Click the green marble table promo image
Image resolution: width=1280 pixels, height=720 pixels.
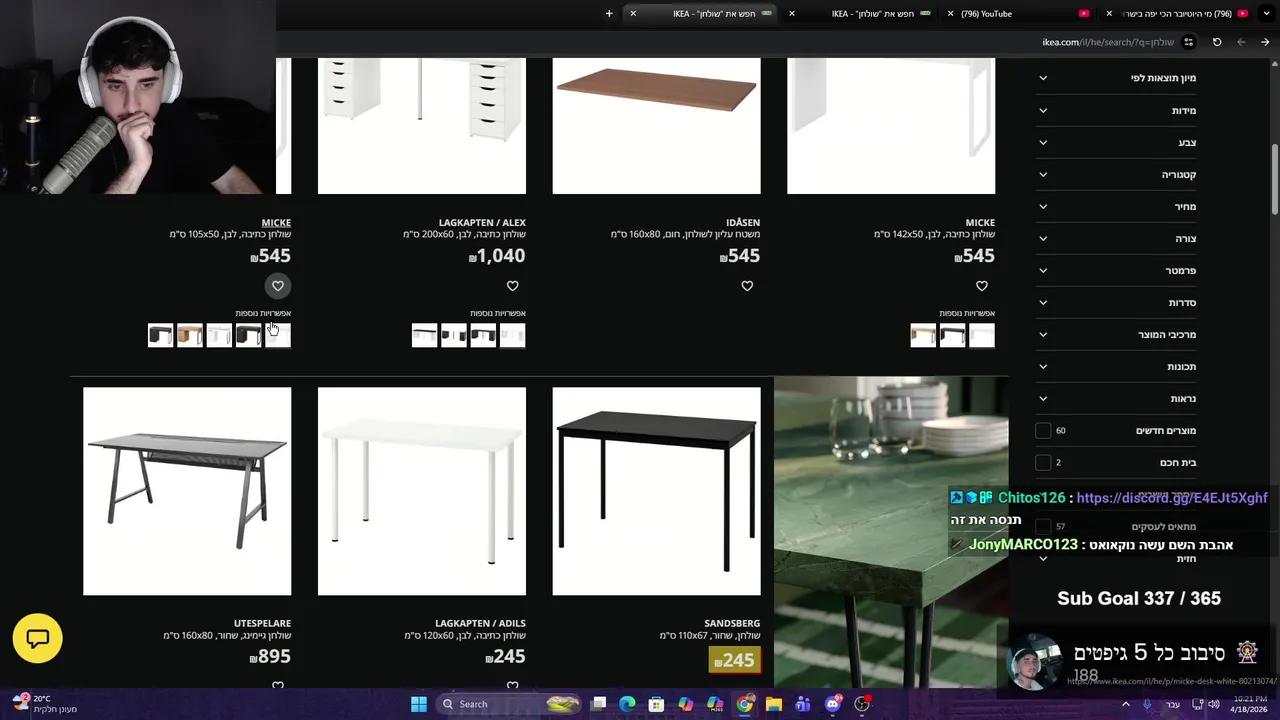click(x=890, y=532)
